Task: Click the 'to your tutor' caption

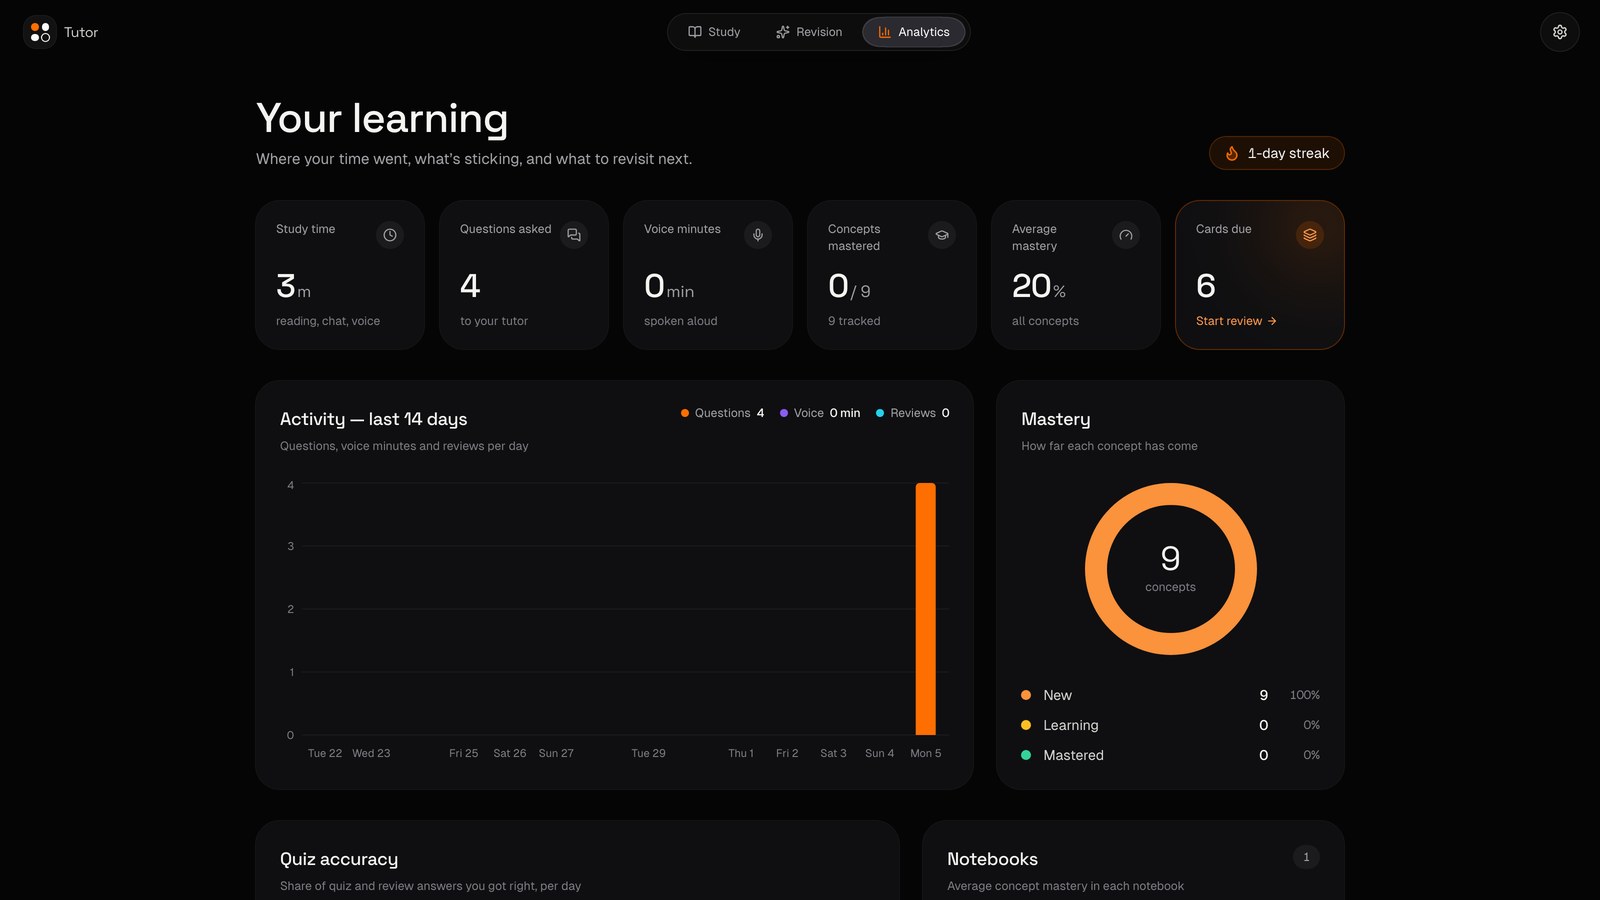Action: coord(494,321)
